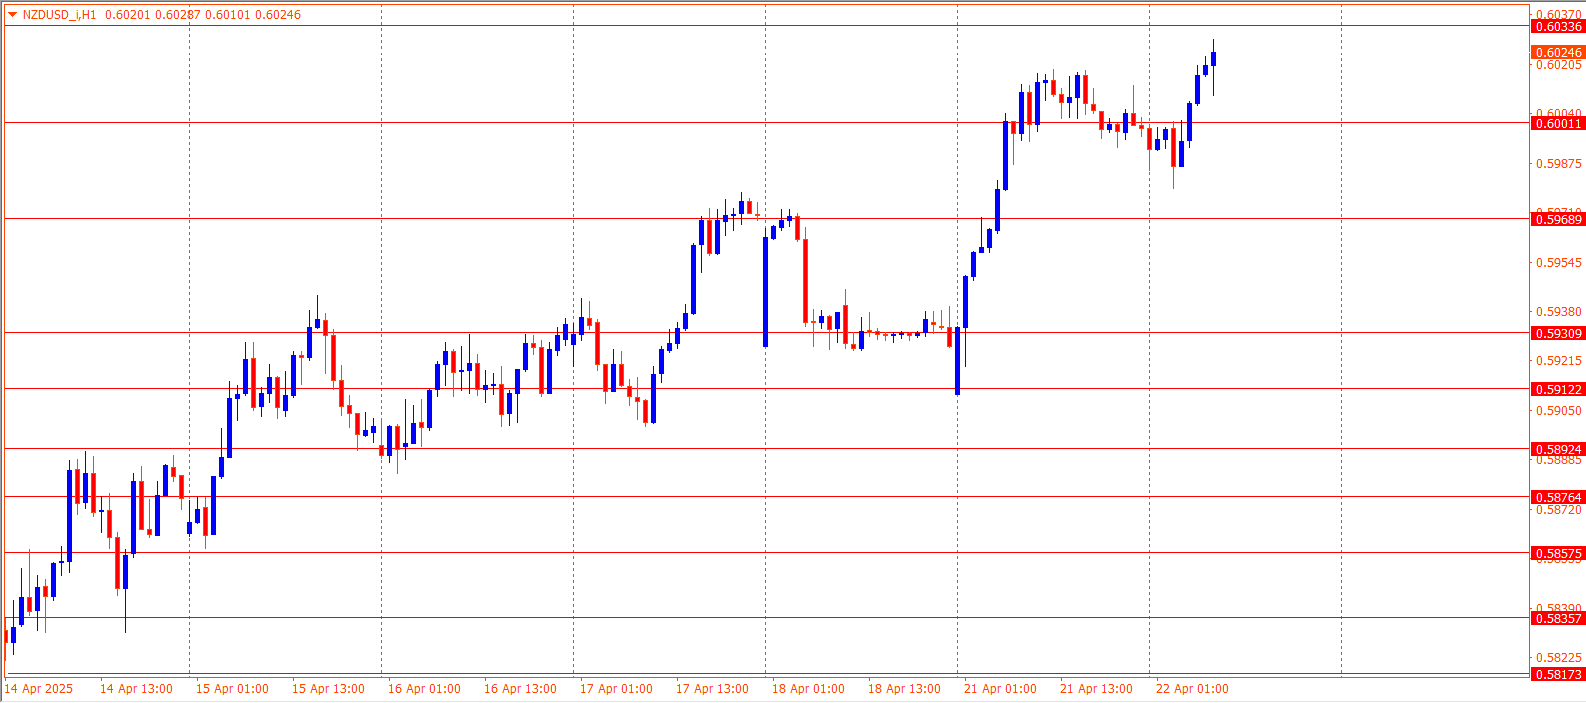The height and width of the screenshot is (703, 1586).
Task: Click the 0.59050 price scale value
Action: pos(1559,411)
